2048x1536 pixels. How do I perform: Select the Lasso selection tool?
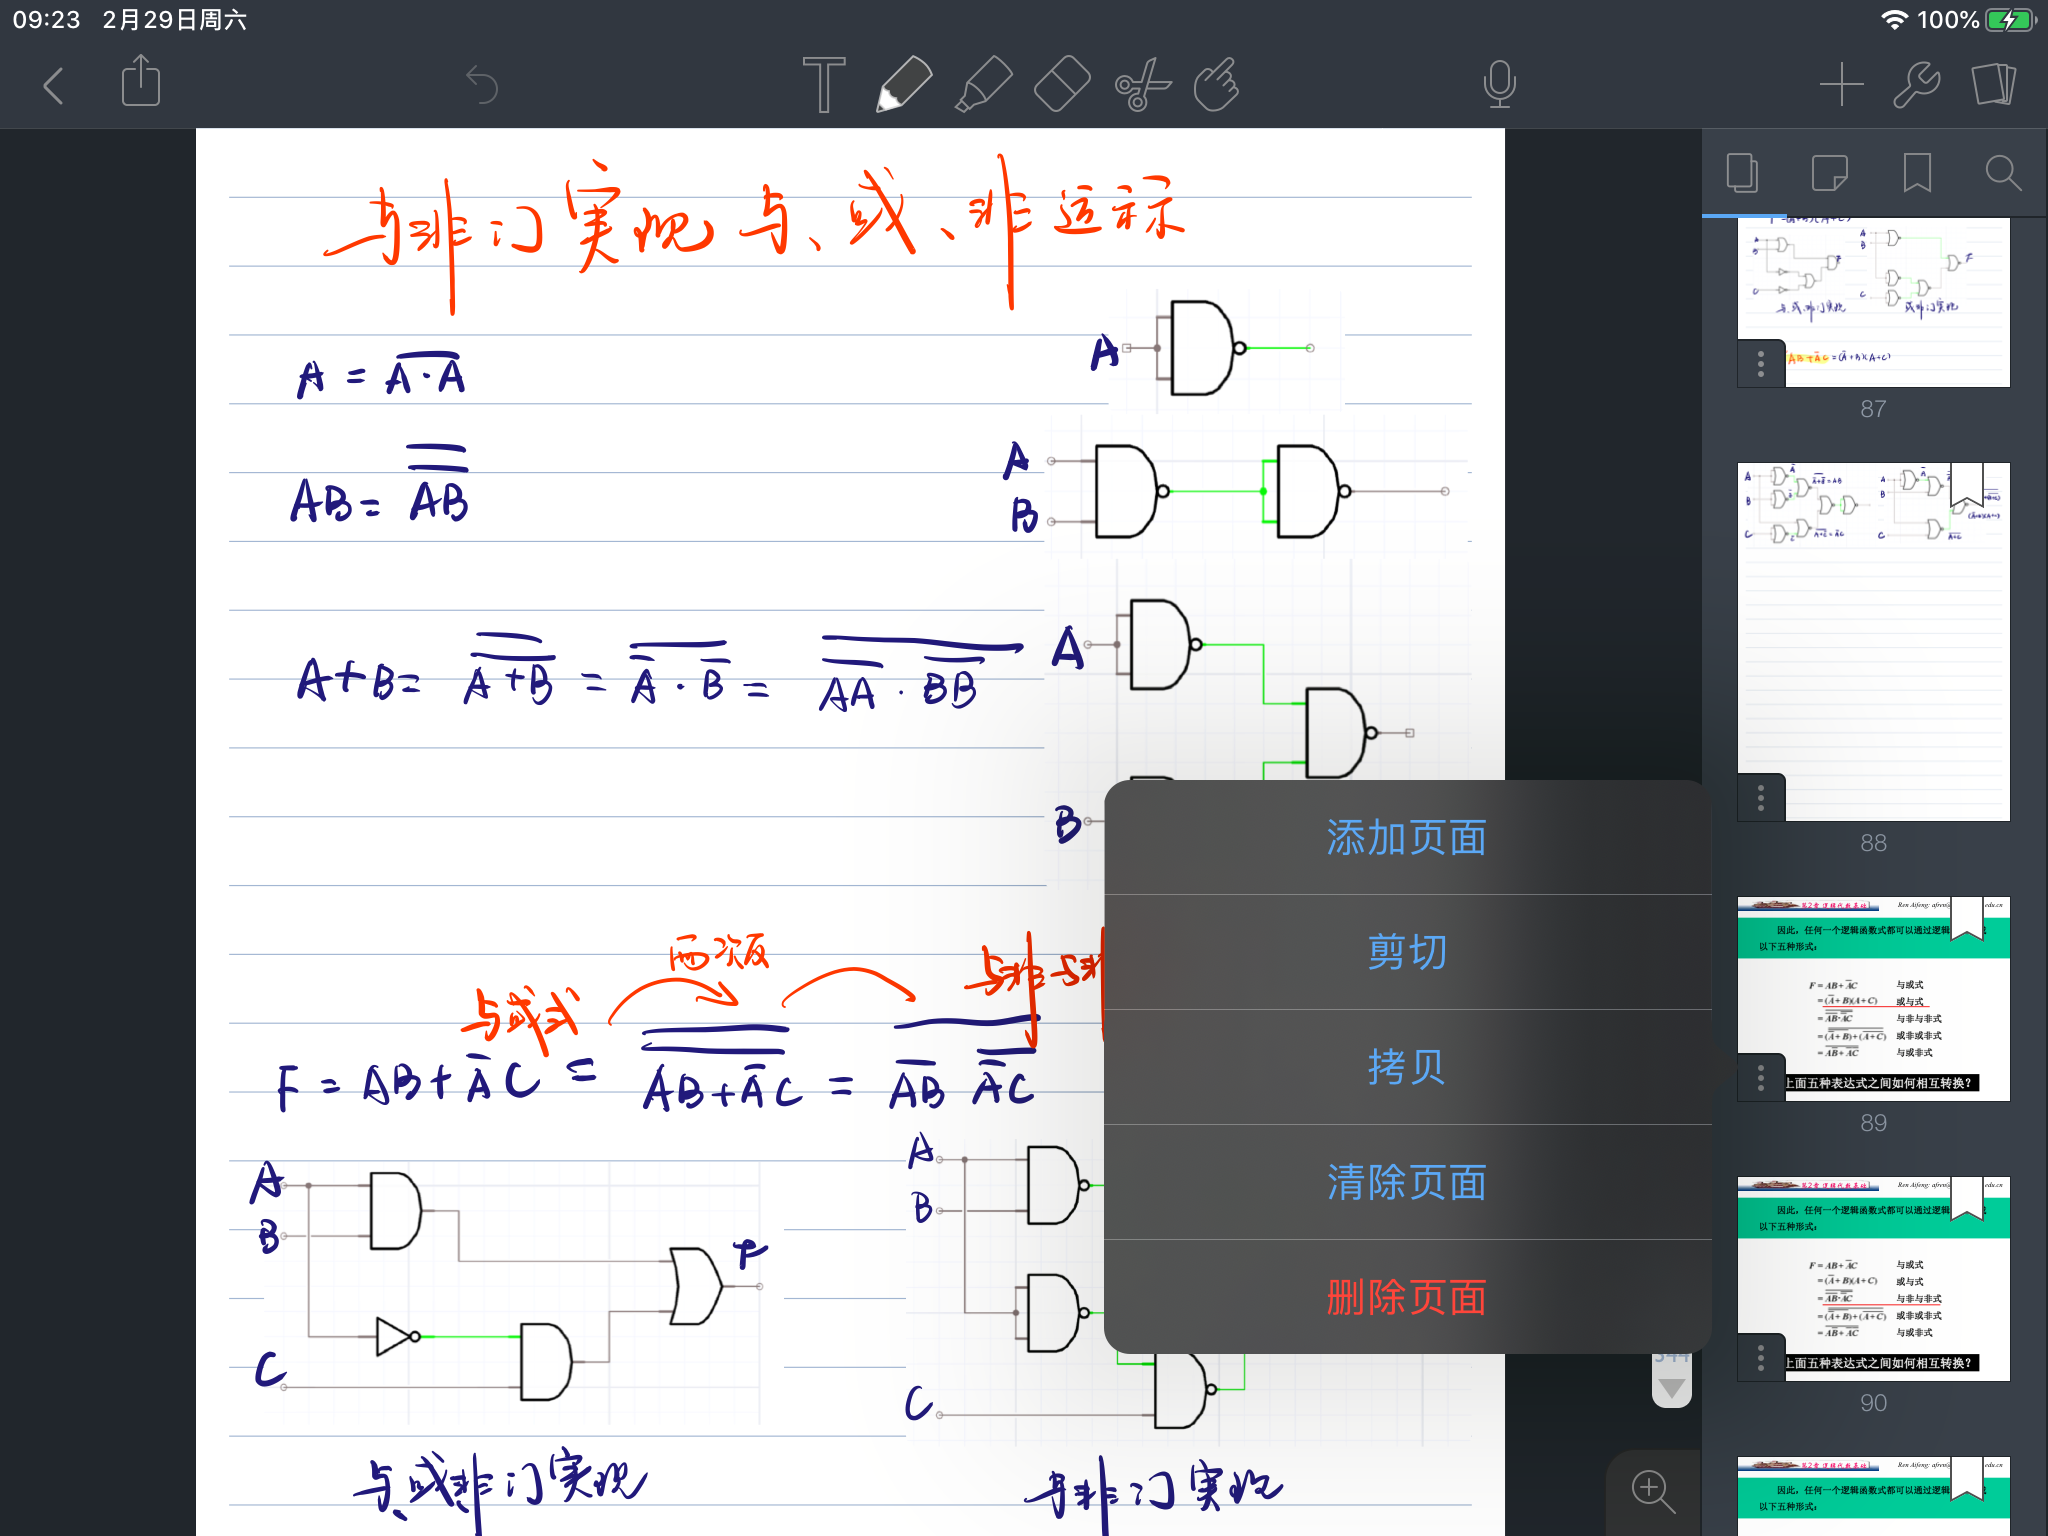(x=1142, y=85)
